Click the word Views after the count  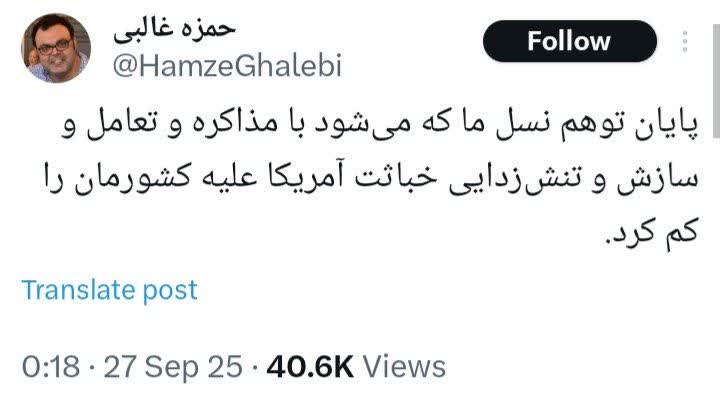[x=405, y=367]
